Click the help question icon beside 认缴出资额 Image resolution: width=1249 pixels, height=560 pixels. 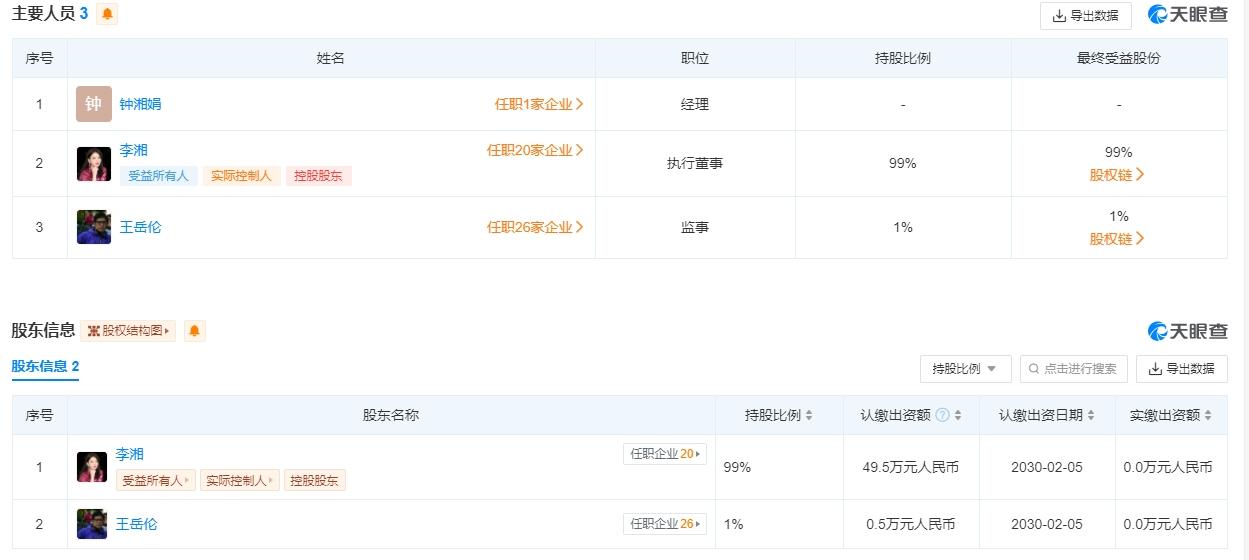click(942, 415)
